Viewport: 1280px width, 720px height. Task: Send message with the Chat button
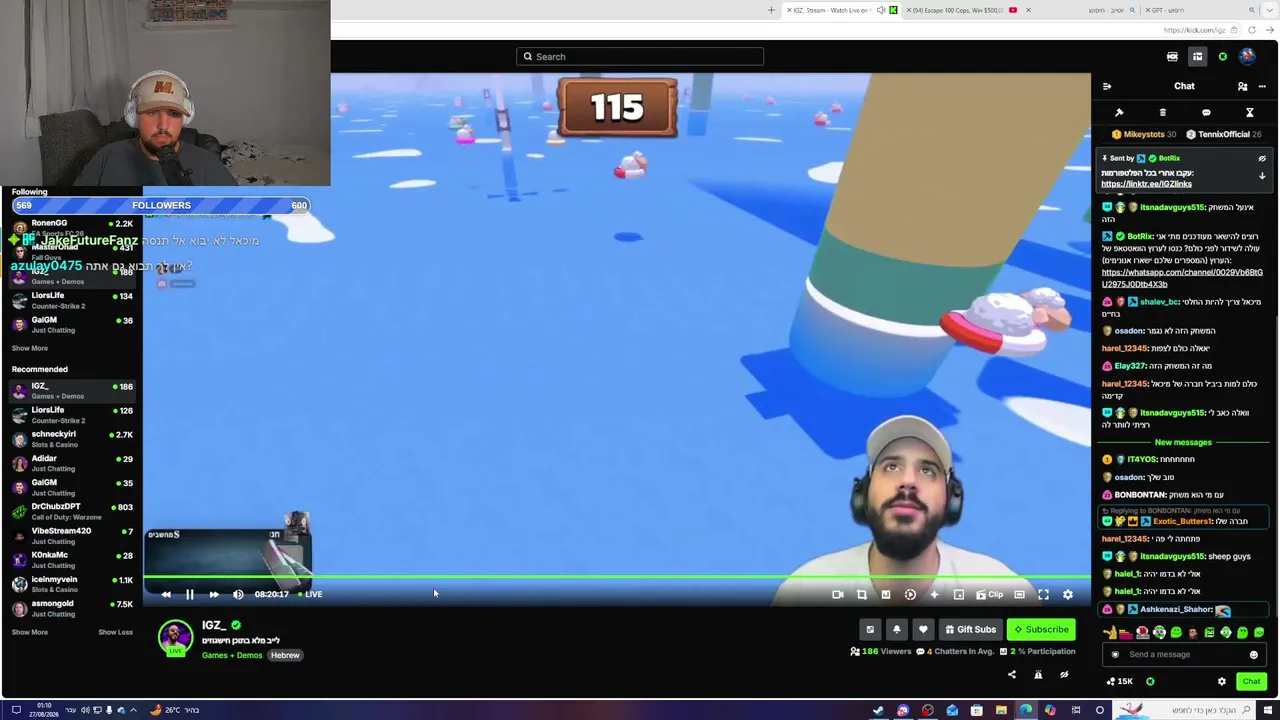coord(1251,681)
